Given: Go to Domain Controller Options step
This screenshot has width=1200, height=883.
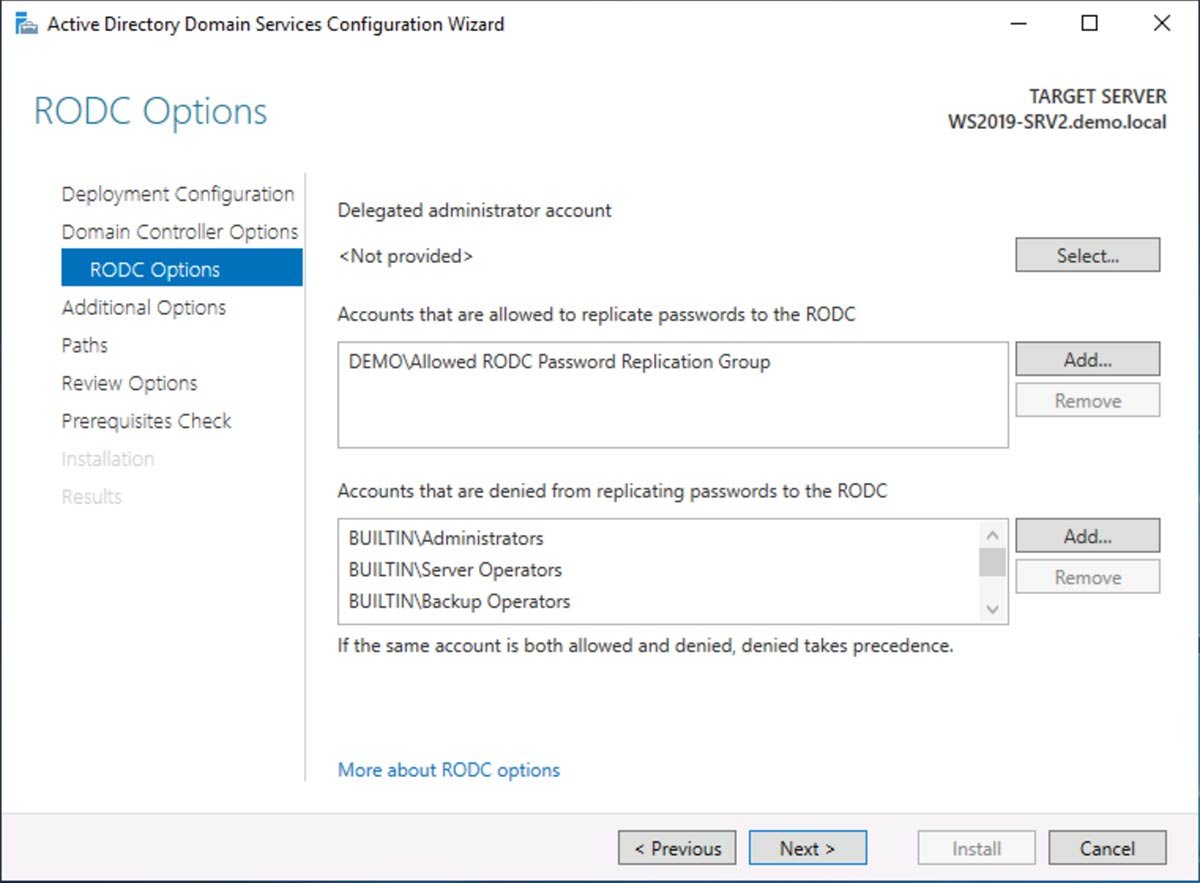Looking at the screenshot, I should [x=180, y=232].
